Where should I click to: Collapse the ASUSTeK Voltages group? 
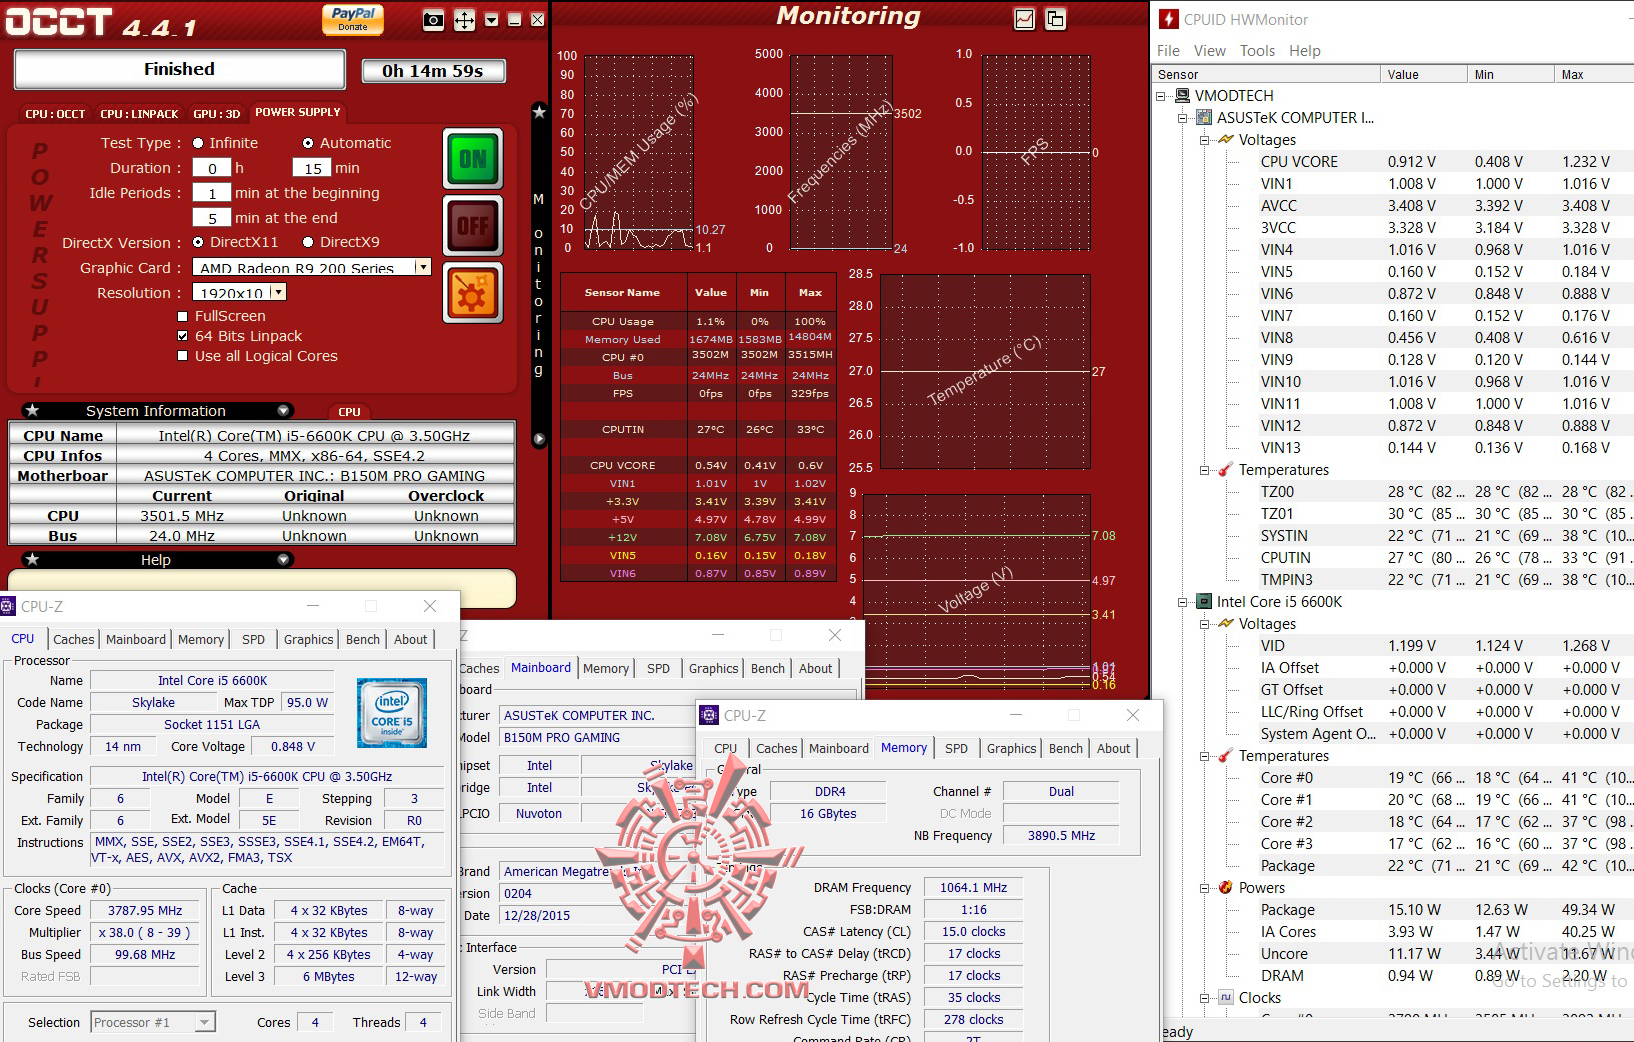pyautogui.click(x=1205, y=140)
